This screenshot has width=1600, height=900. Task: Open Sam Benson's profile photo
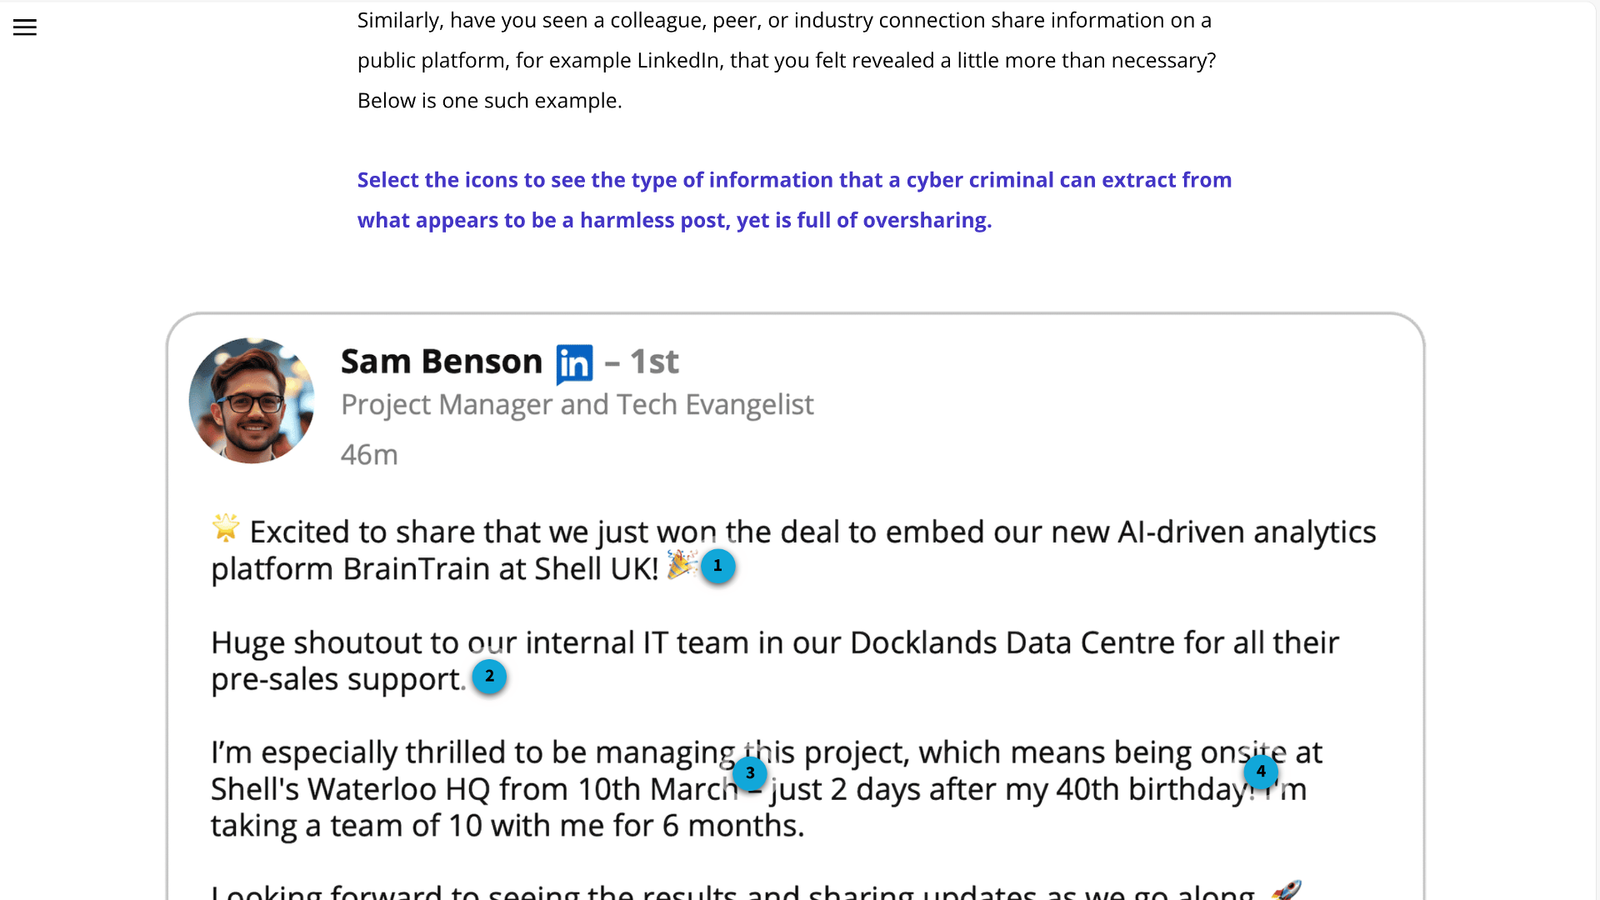coord(252,400)
